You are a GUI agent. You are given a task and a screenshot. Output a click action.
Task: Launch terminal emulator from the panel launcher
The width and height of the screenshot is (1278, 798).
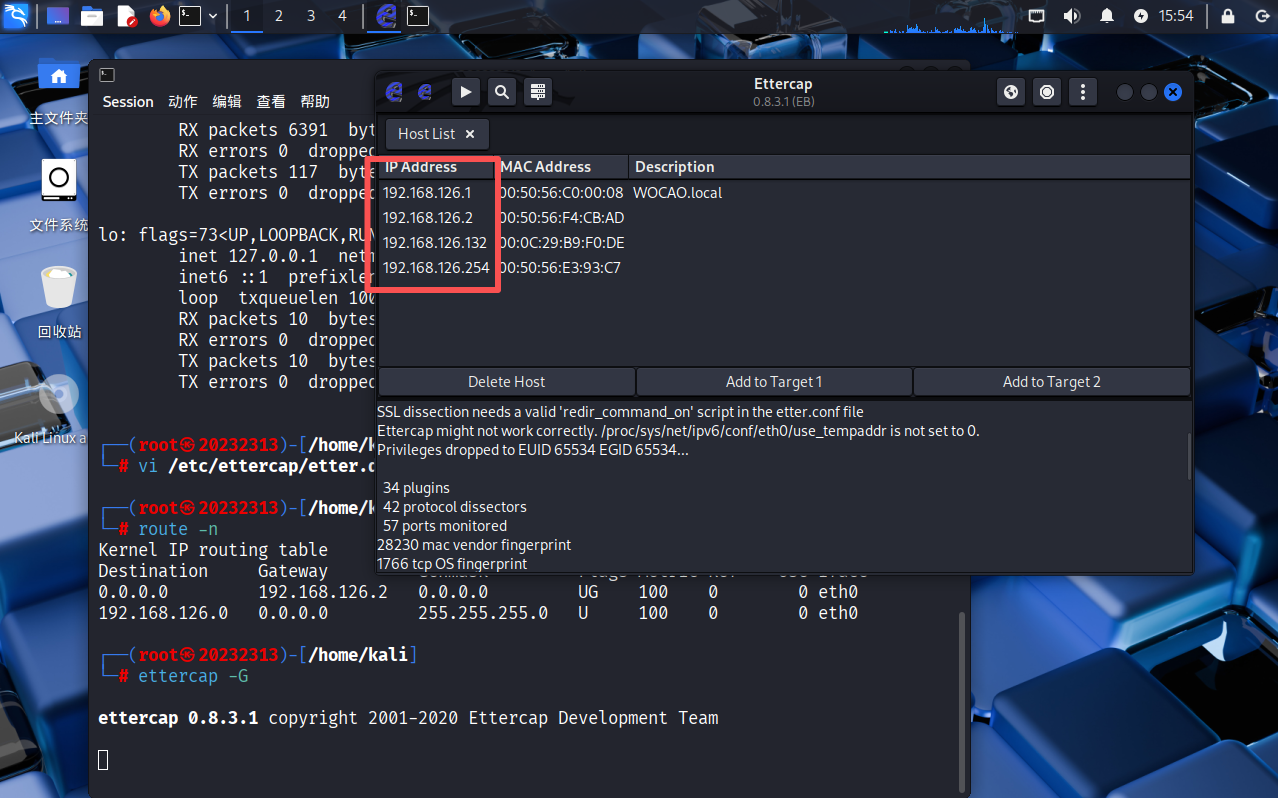(x=190, y=16)
